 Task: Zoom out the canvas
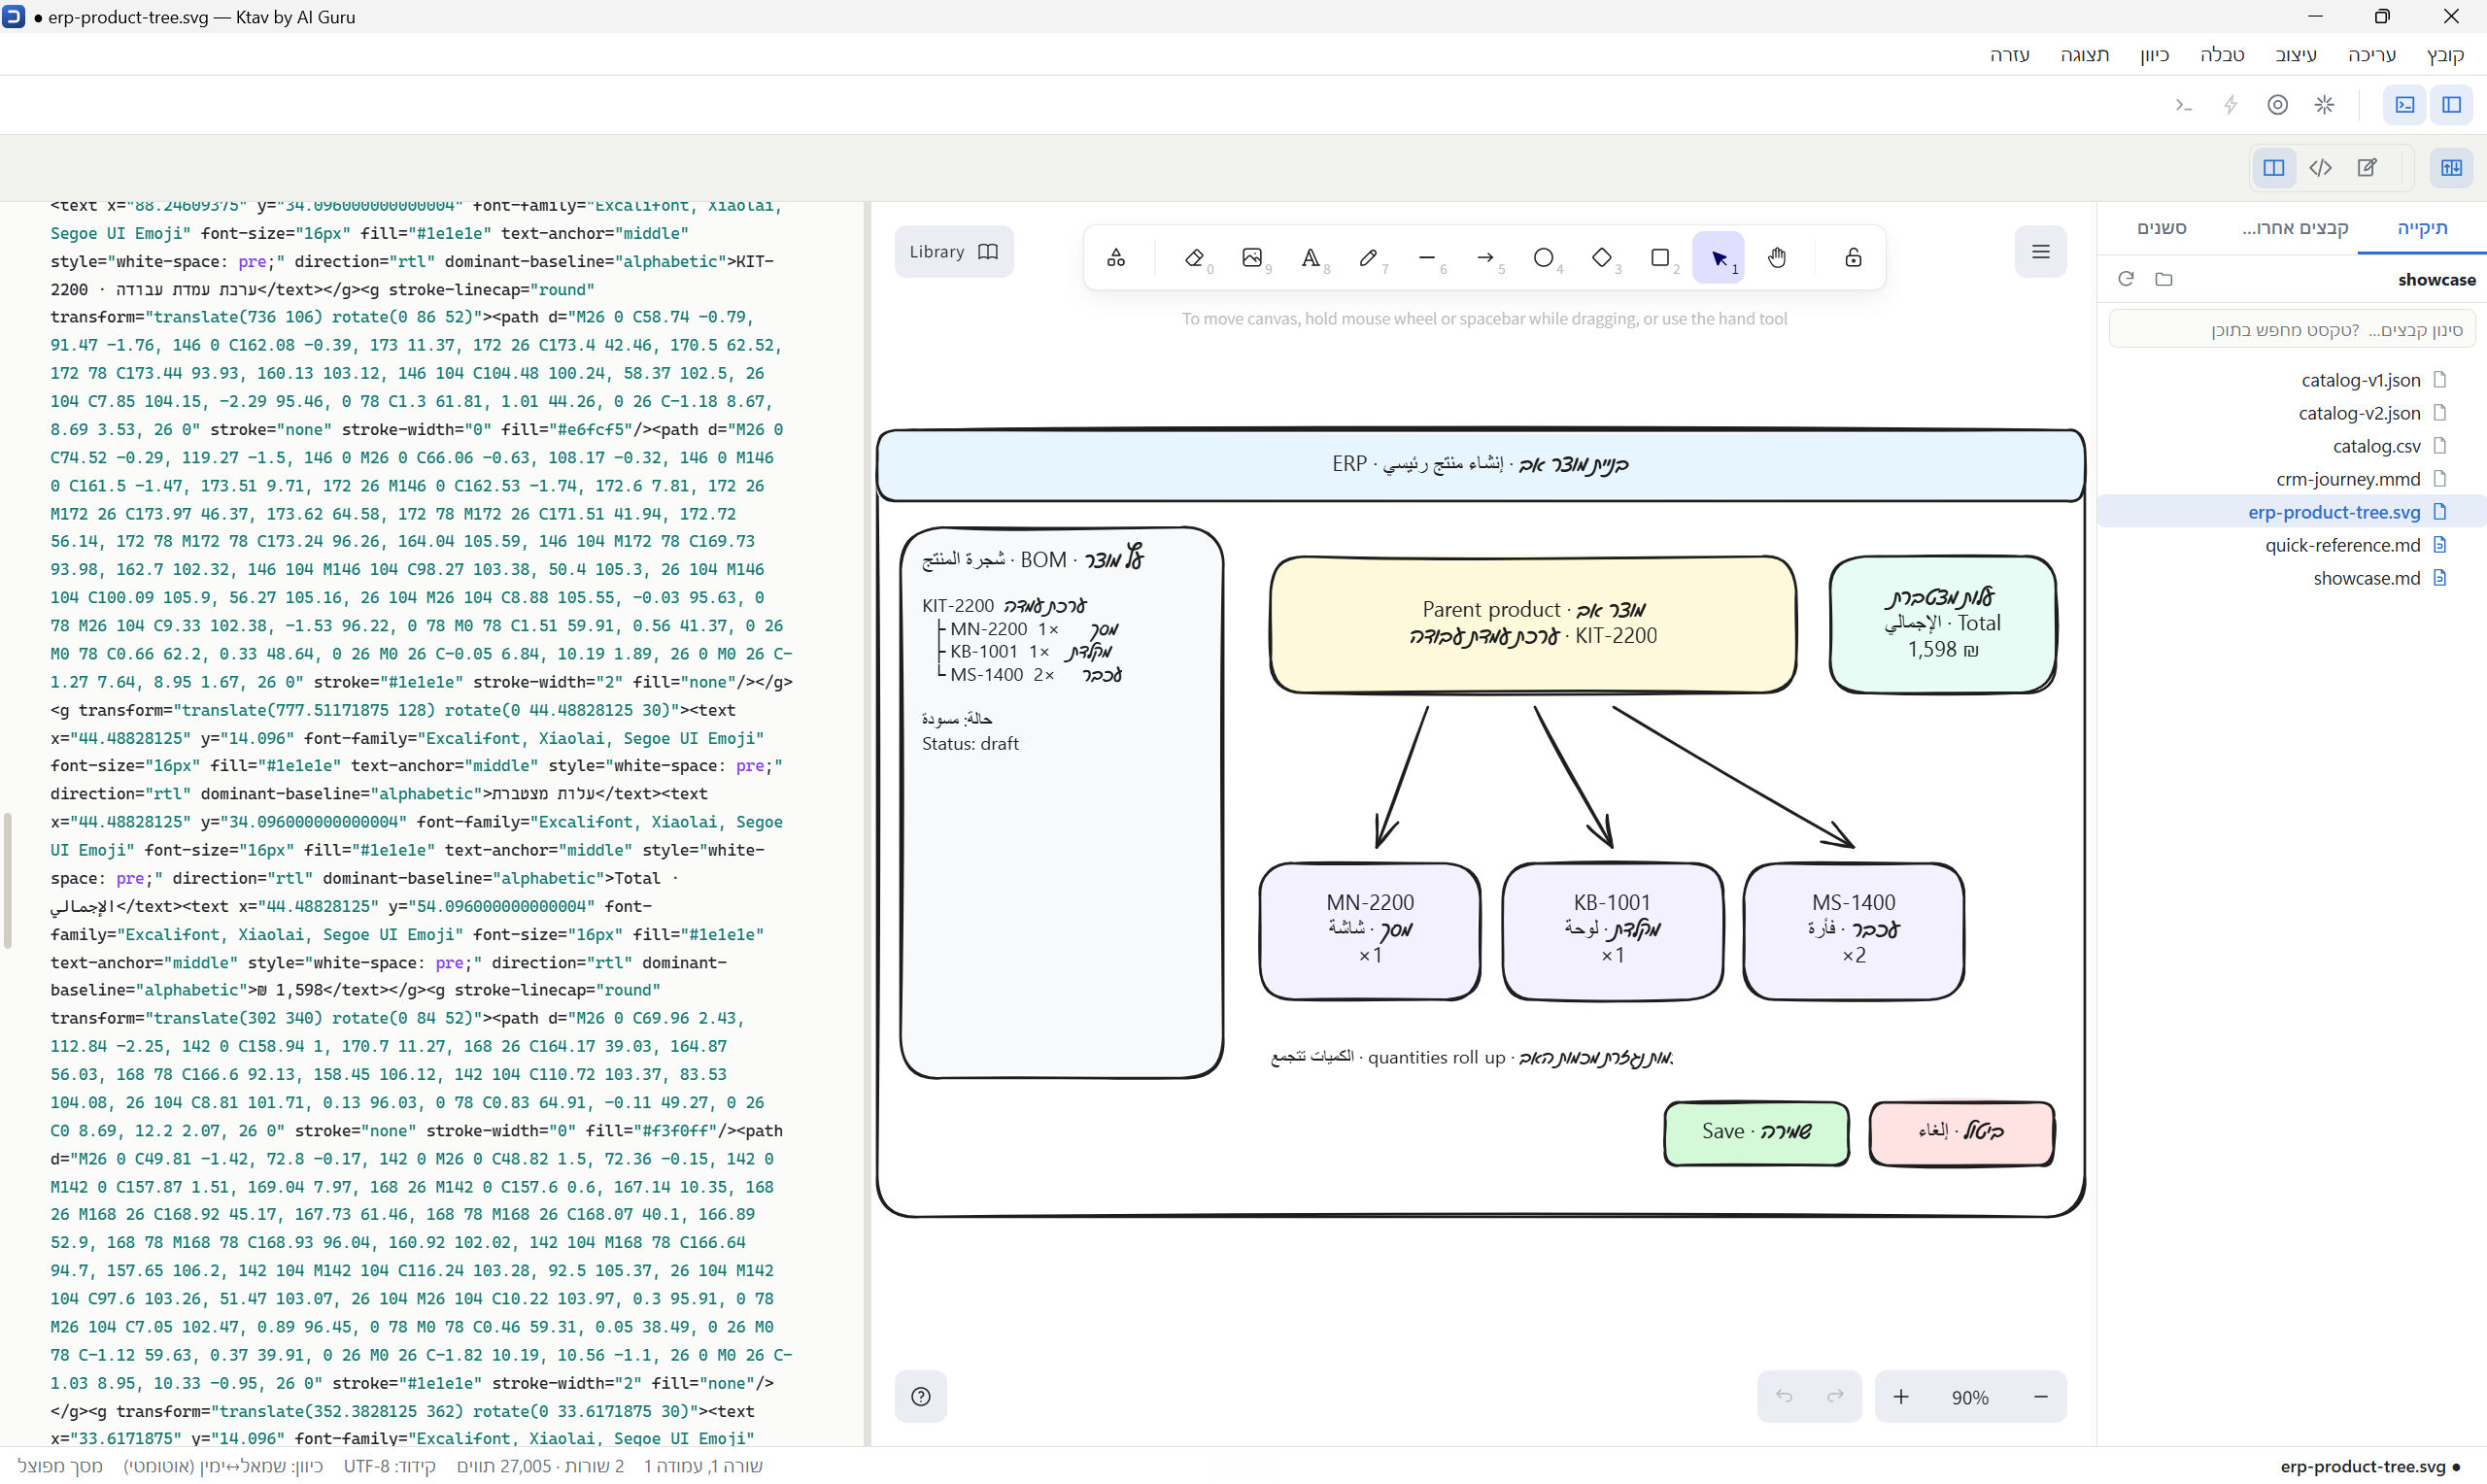[2041, 1396]
